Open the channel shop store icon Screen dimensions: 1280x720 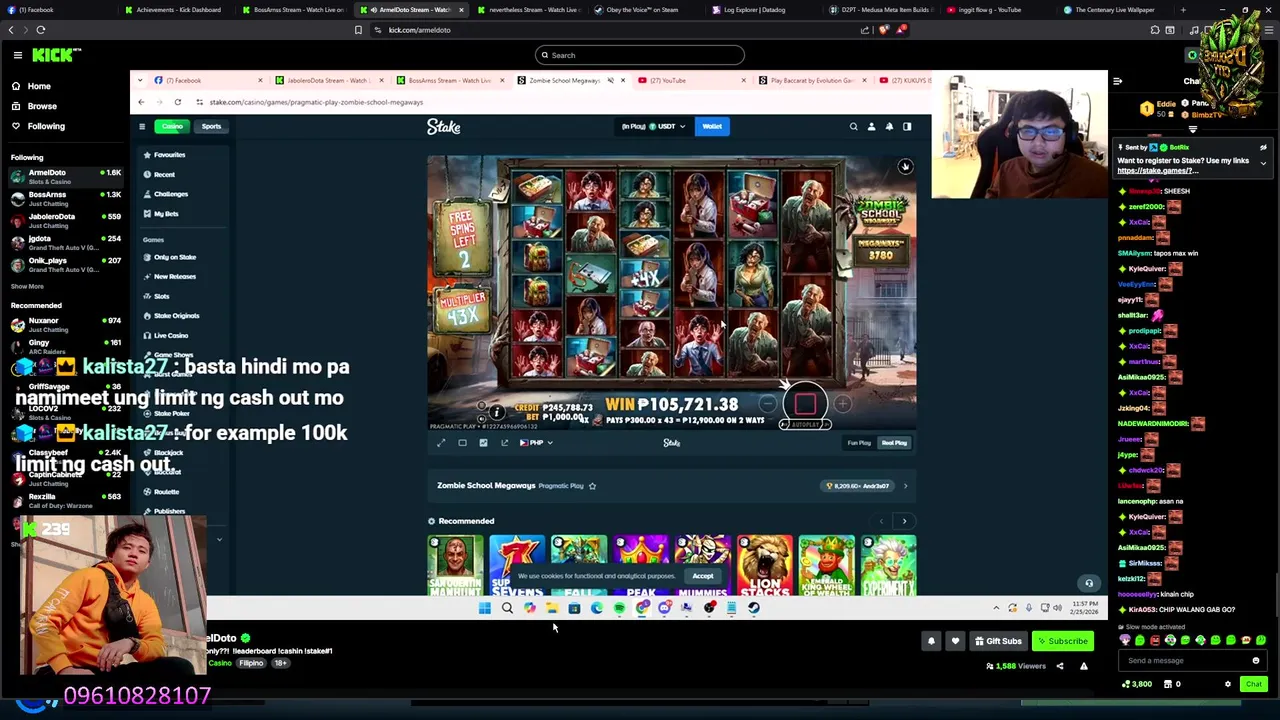coord(1167,684)
